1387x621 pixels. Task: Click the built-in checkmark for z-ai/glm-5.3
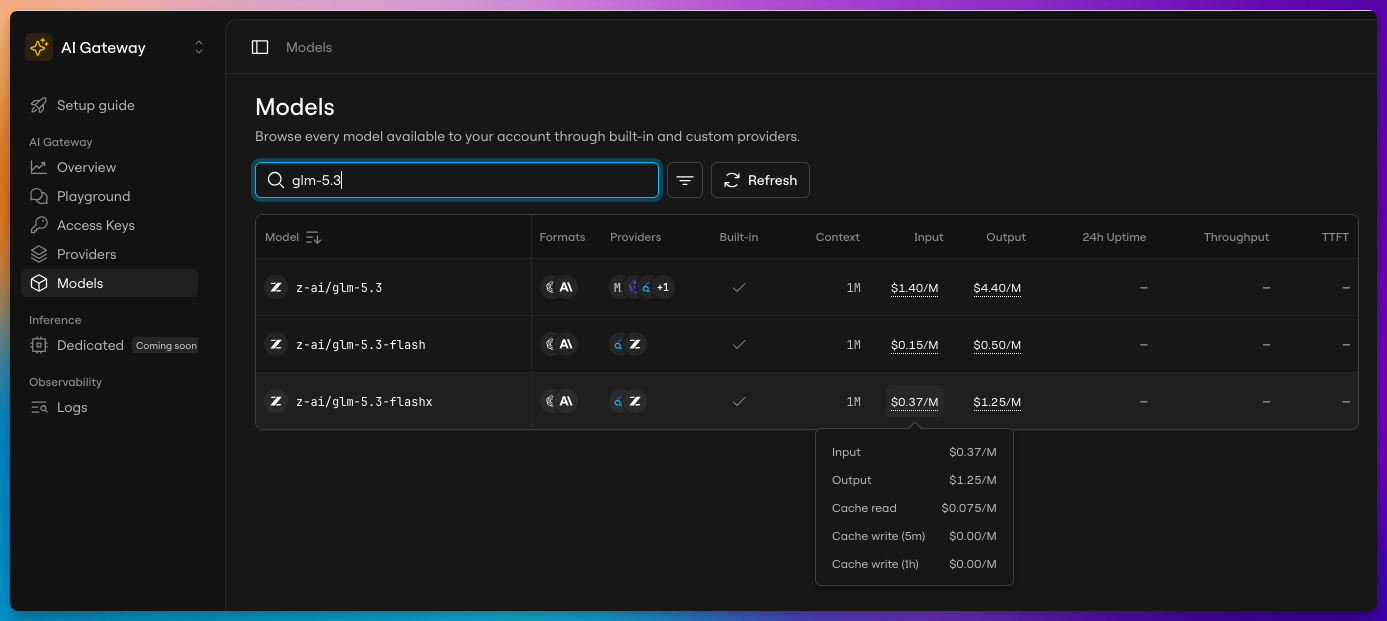click(x=739, y=288)
